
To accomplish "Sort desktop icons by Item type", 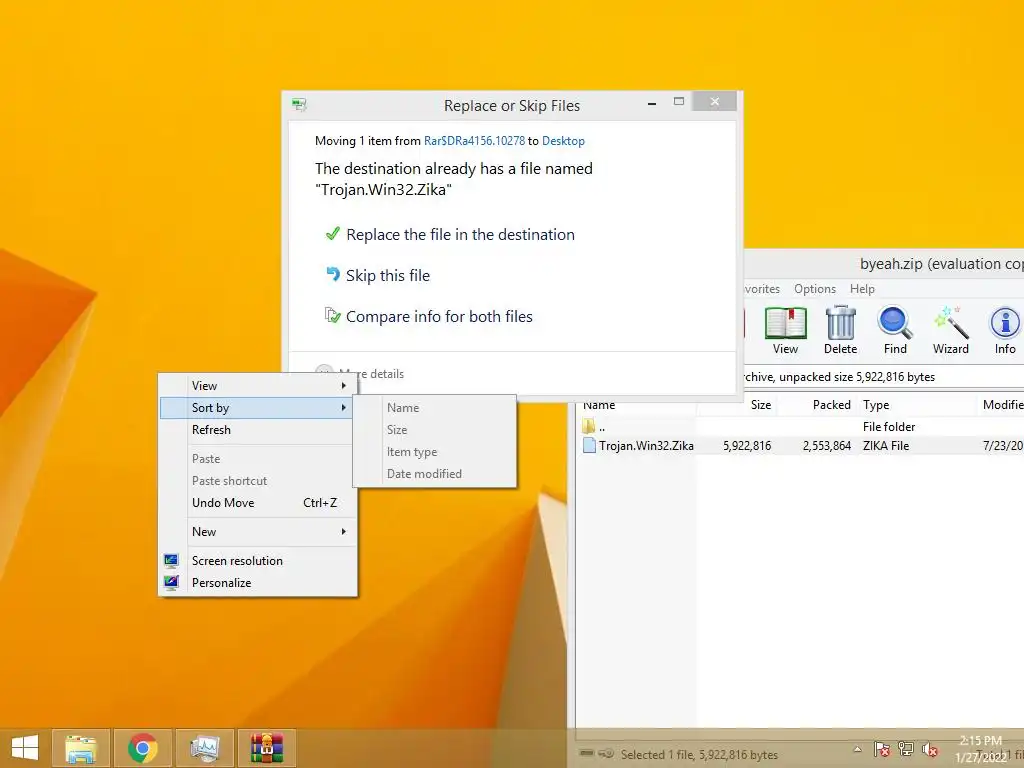I will (x=434, y=451).
